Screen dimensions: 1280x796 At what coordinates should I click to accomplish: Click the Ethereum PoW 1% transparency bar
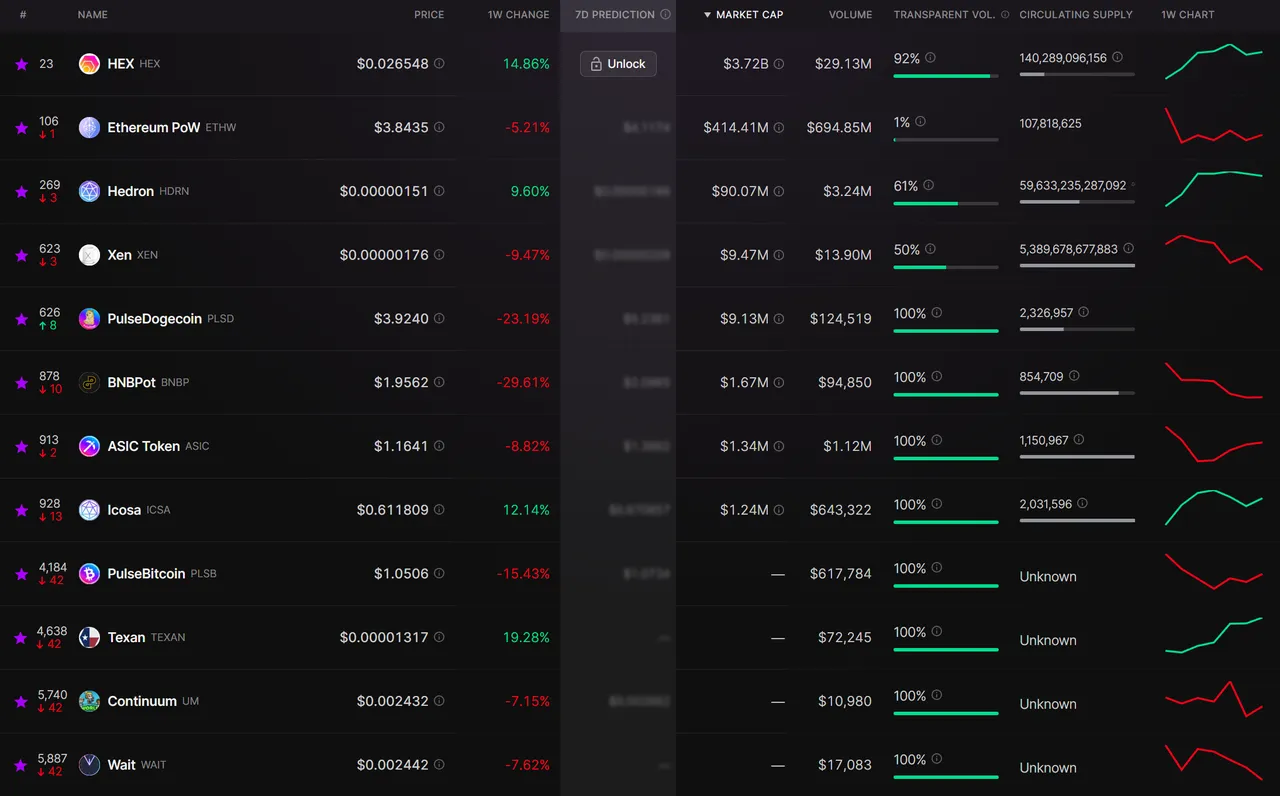946,140
